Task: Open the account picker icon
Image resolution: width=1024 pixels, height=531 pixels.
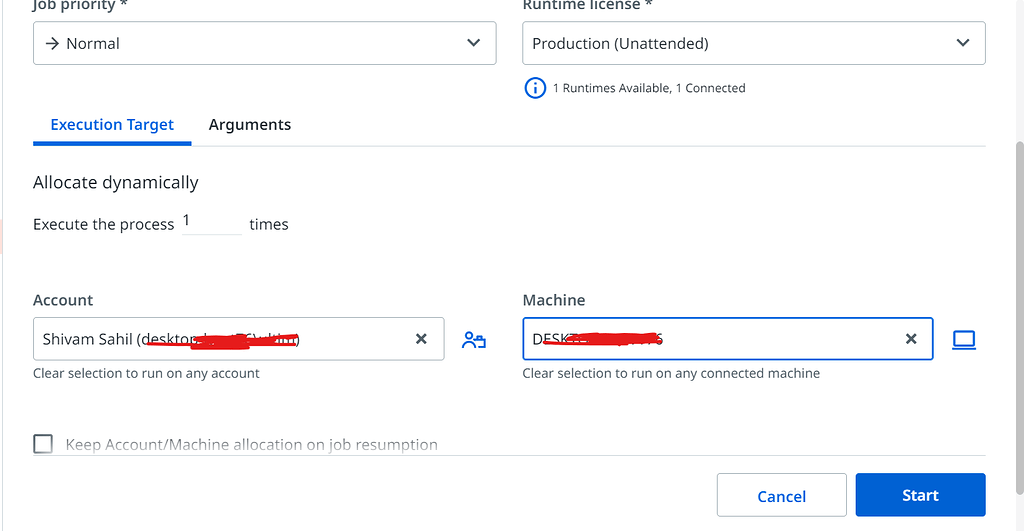Action: 474,340
